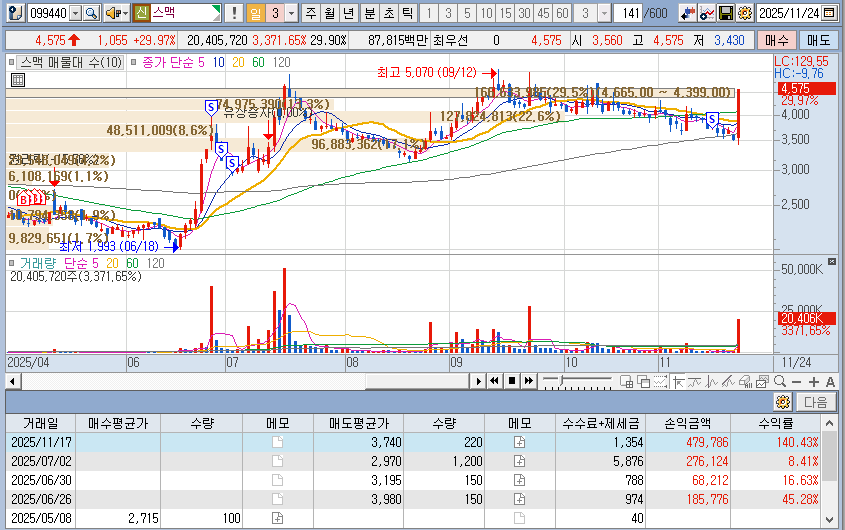Adjust the chart zoom slider handle
This screenshot has height=530, width=845.
[562, 381]
